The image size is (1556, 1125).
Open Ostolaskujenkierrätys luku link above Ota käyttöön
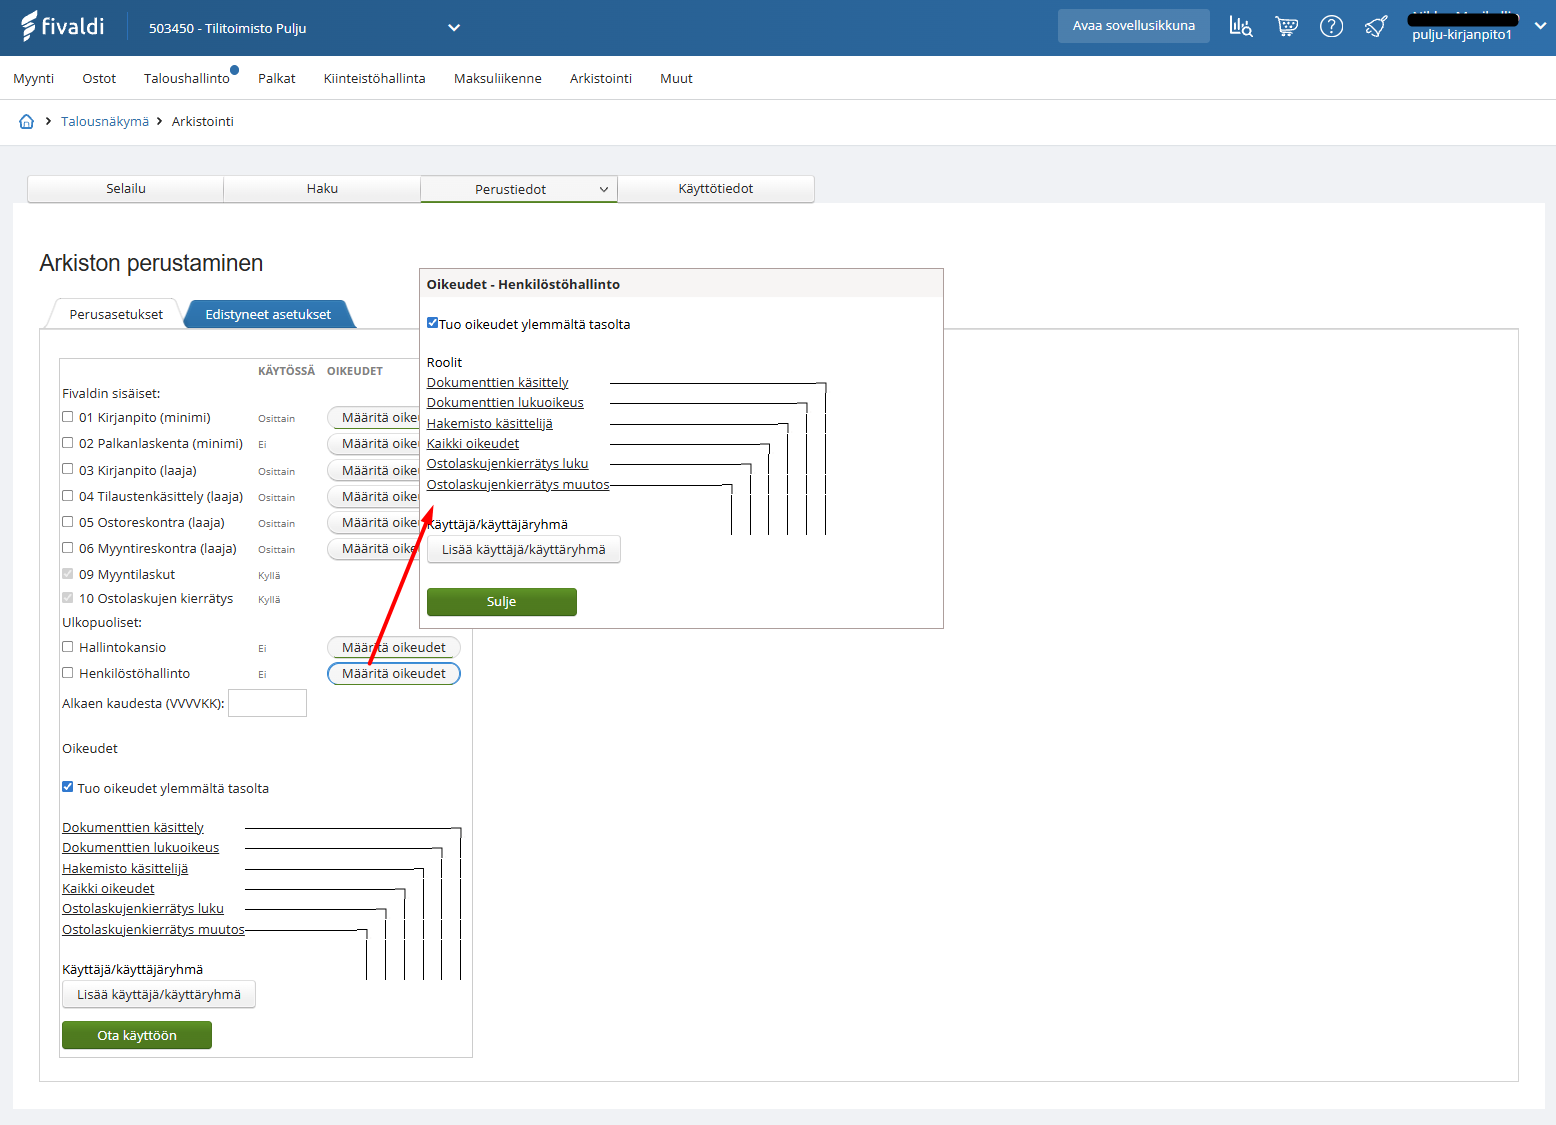click(143, 909)
